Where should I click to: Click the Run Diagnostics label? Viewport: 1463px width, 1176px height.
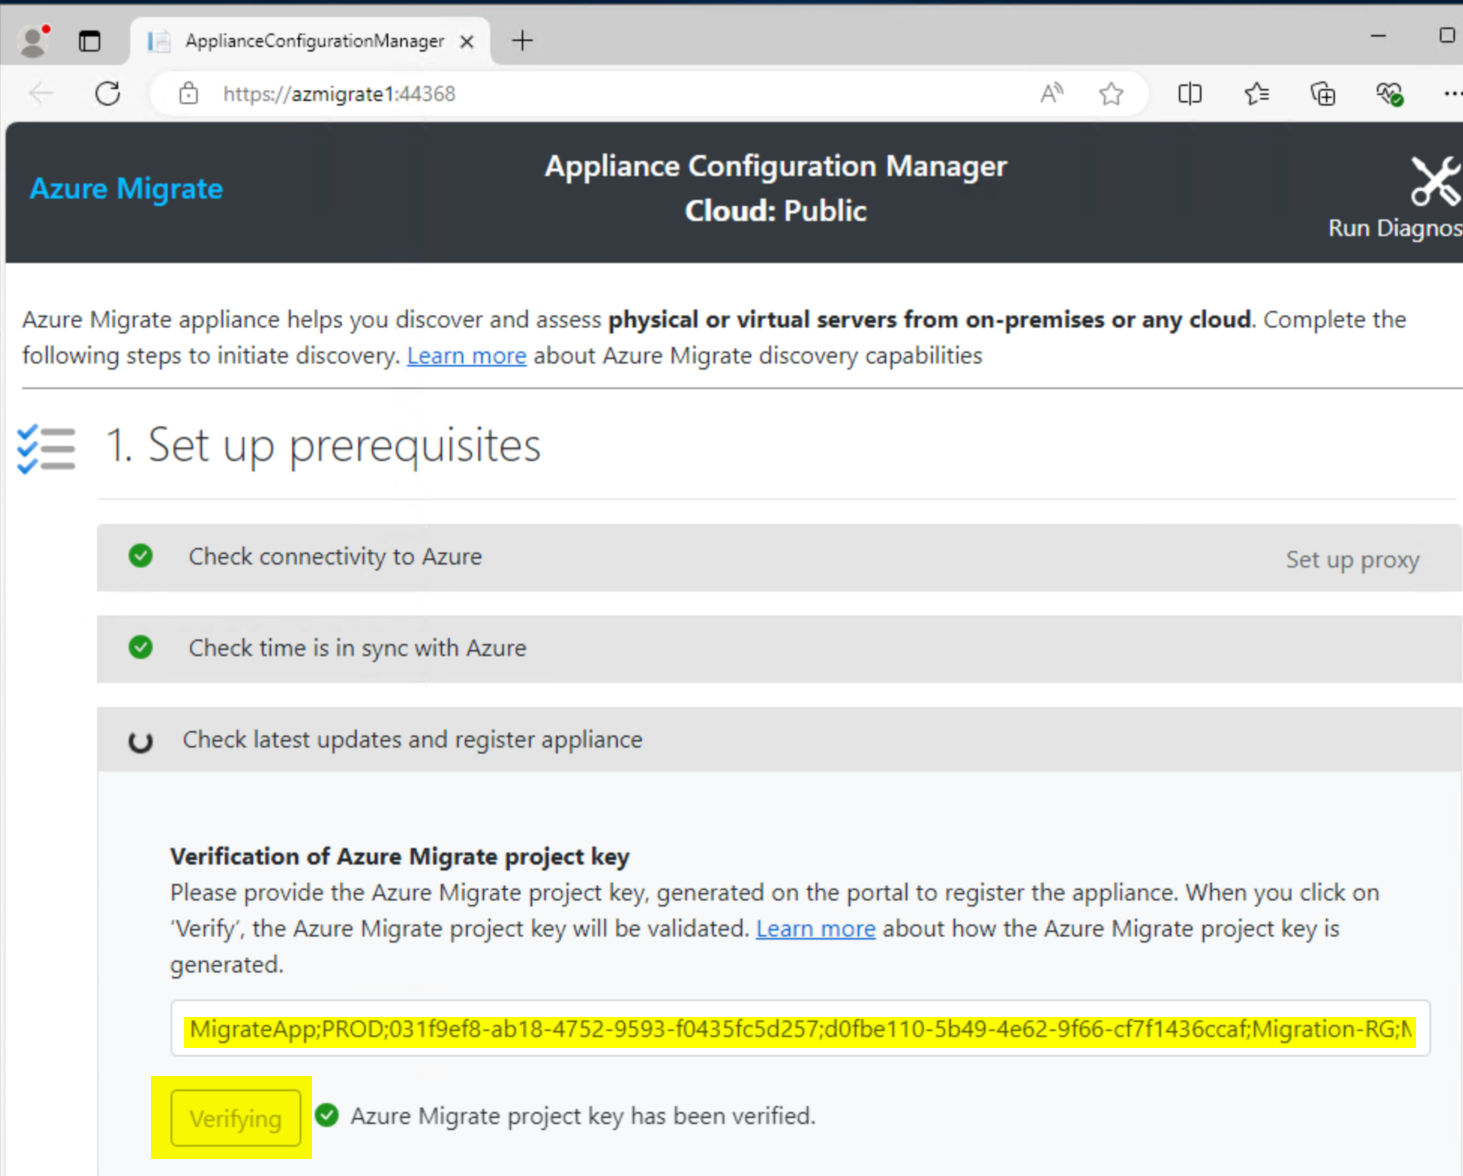1395,228
